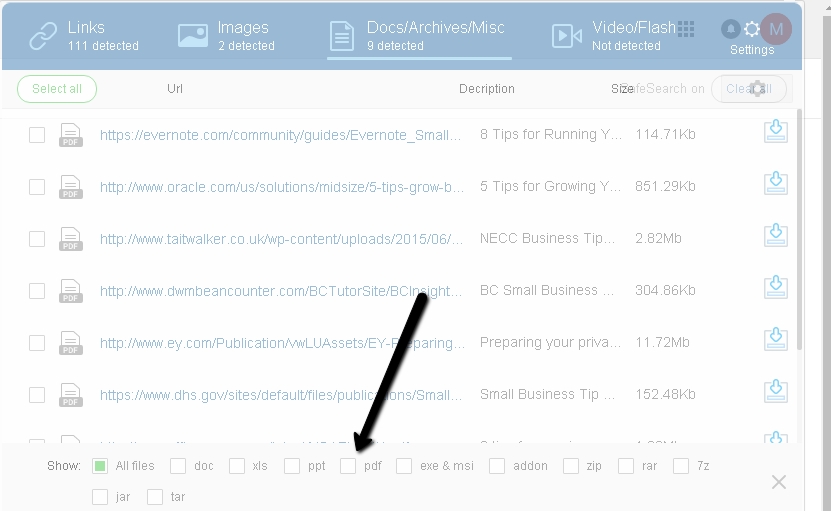Open Settings gear icon
The width and height of the screenshot is (831, 511).
point(752,30)
